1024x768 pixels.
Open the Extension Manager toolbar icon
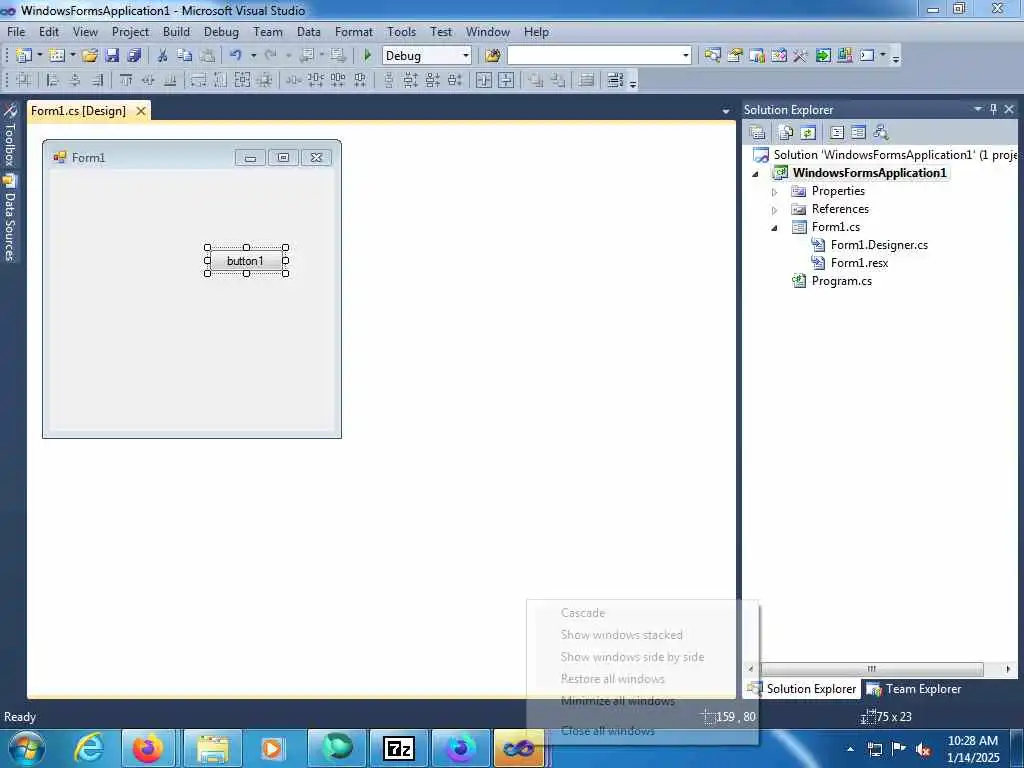point(844,56)
